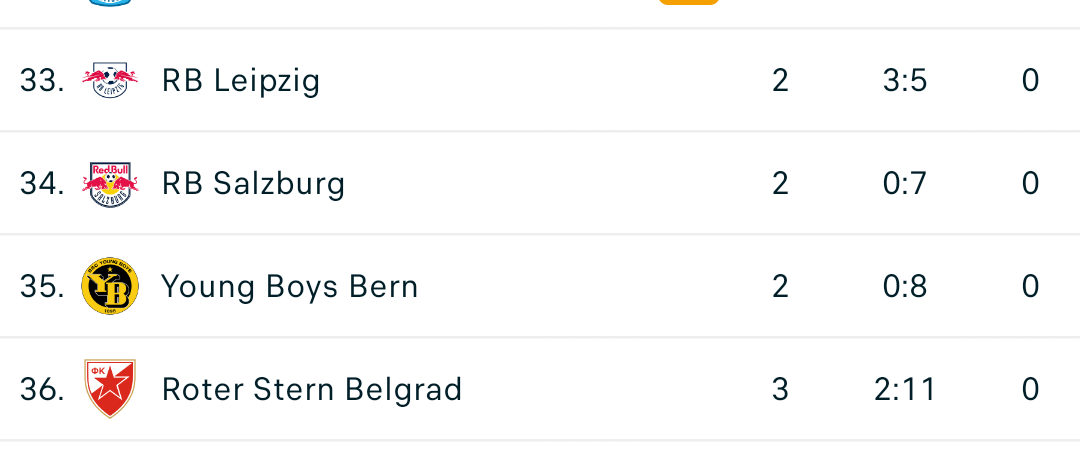The width and height of the screenshot is (1080, 456).
Task: Click the partially visible blue club logo
Action: [110, 2]
